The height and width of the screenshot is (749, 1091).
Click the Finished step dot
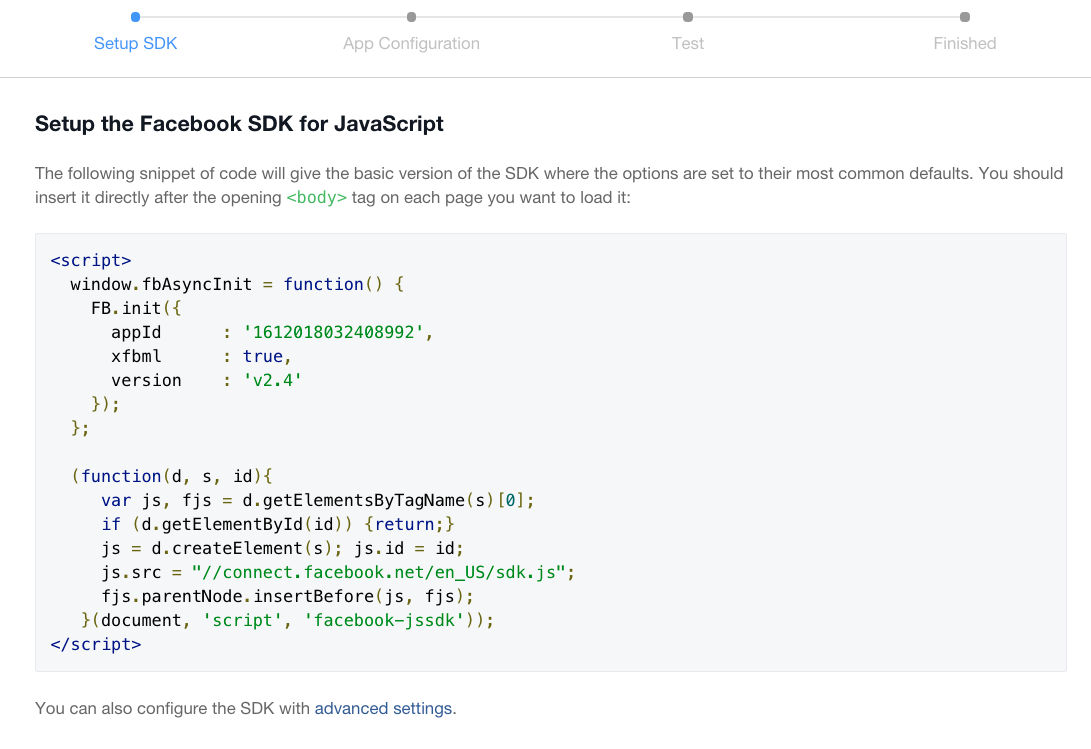coord(964,17)
